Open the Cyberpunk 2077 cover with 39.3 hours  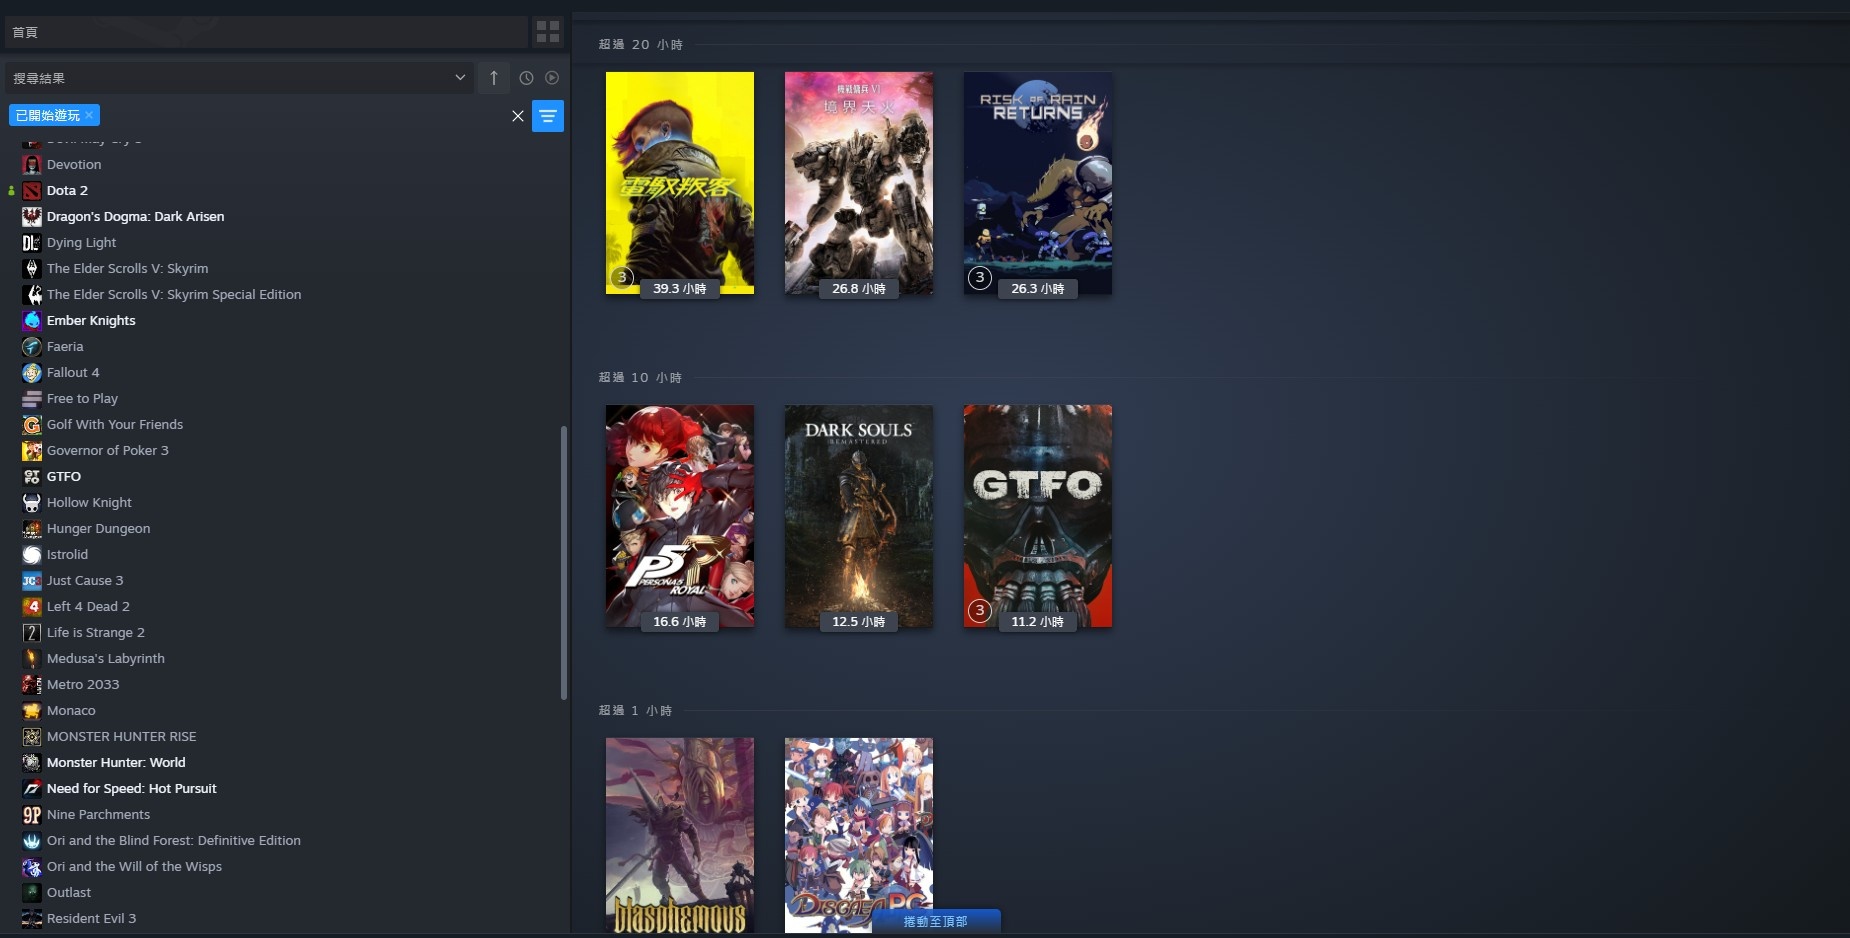click(x=680, y=183)
